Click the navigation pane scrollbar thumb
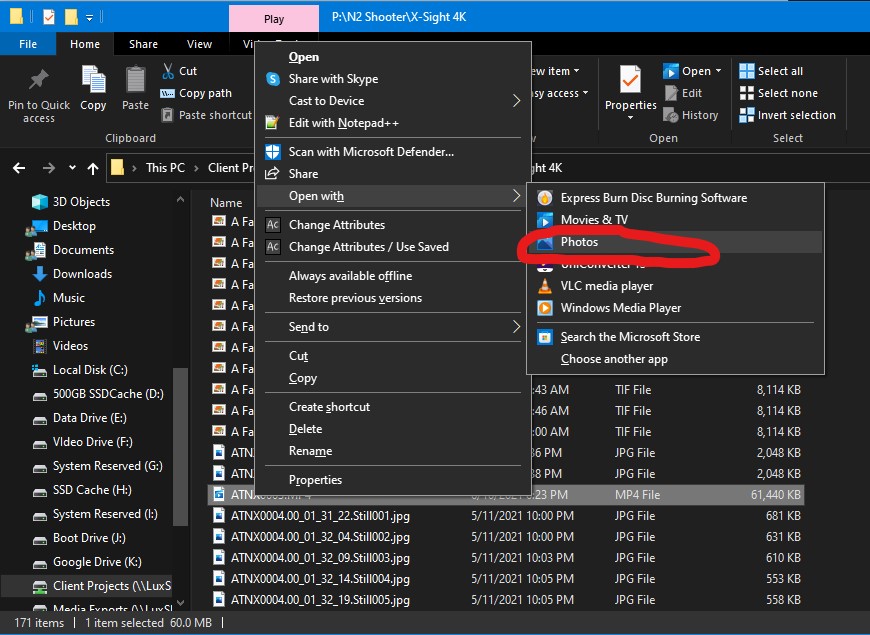Viewport: 870px width, 635px height. (180, 447)
